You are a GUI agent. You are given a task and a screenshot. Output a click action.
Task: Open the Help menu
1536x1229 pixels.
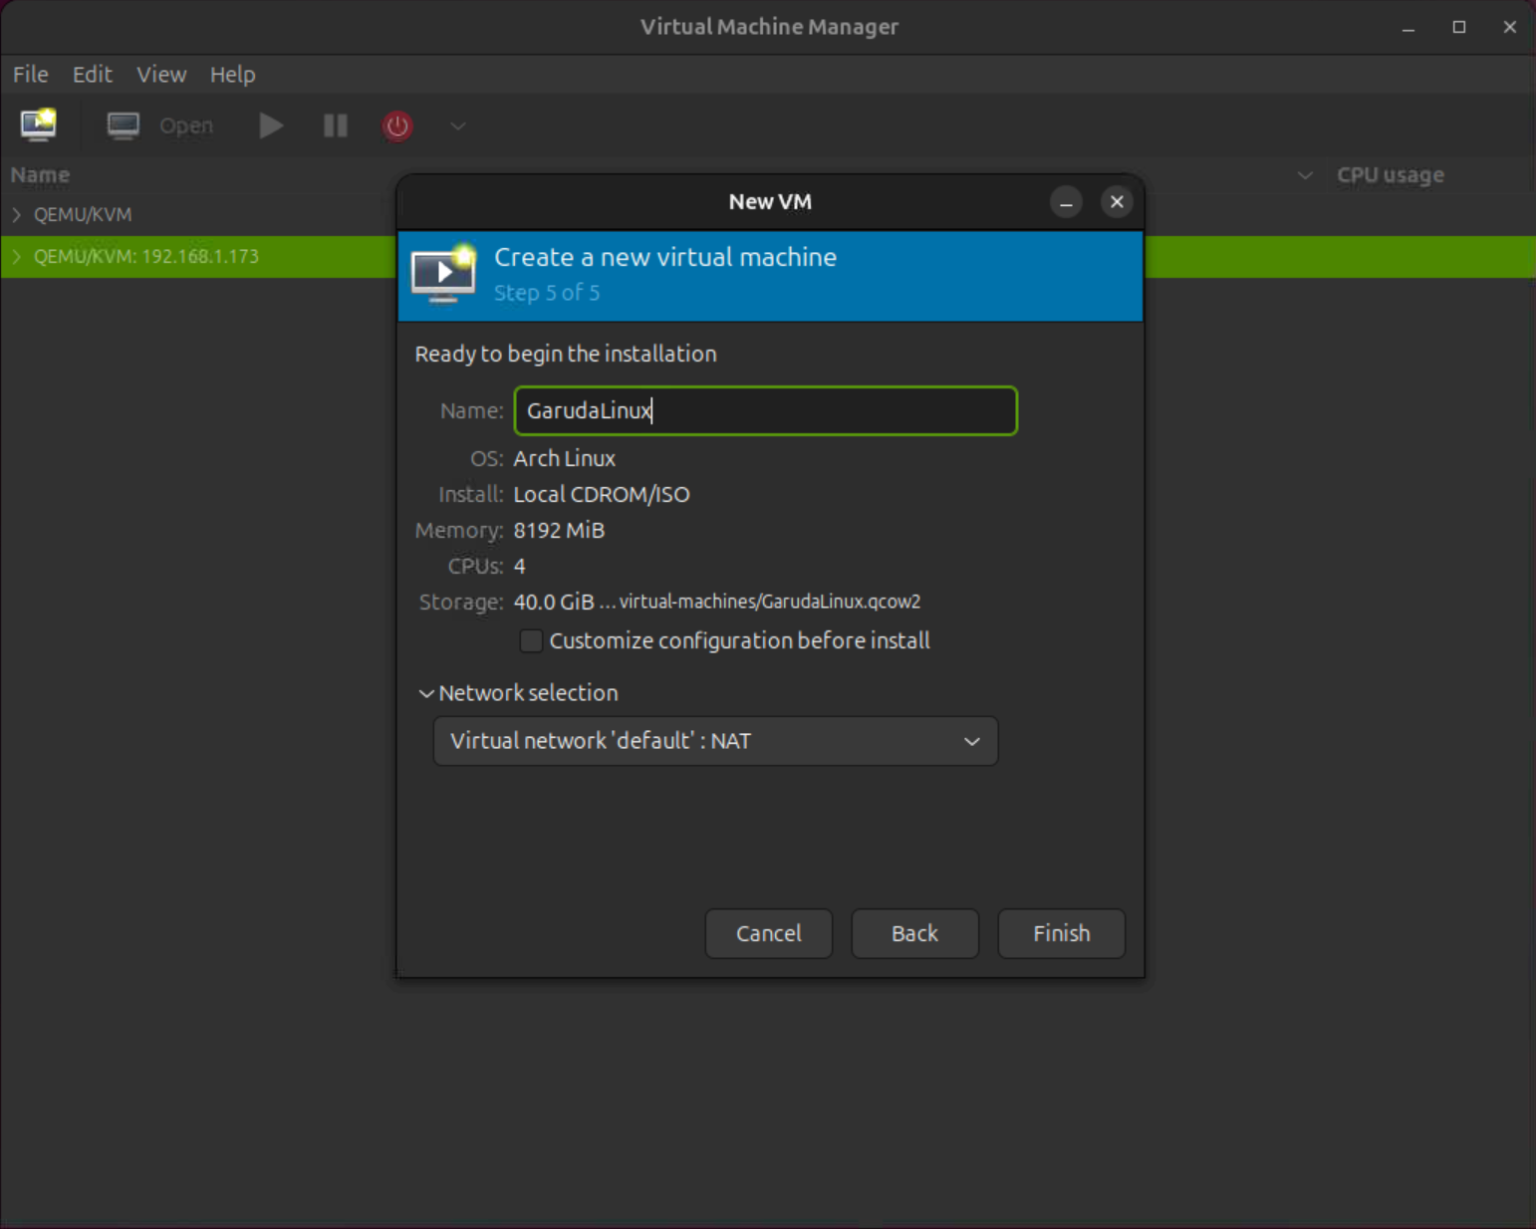232,74
